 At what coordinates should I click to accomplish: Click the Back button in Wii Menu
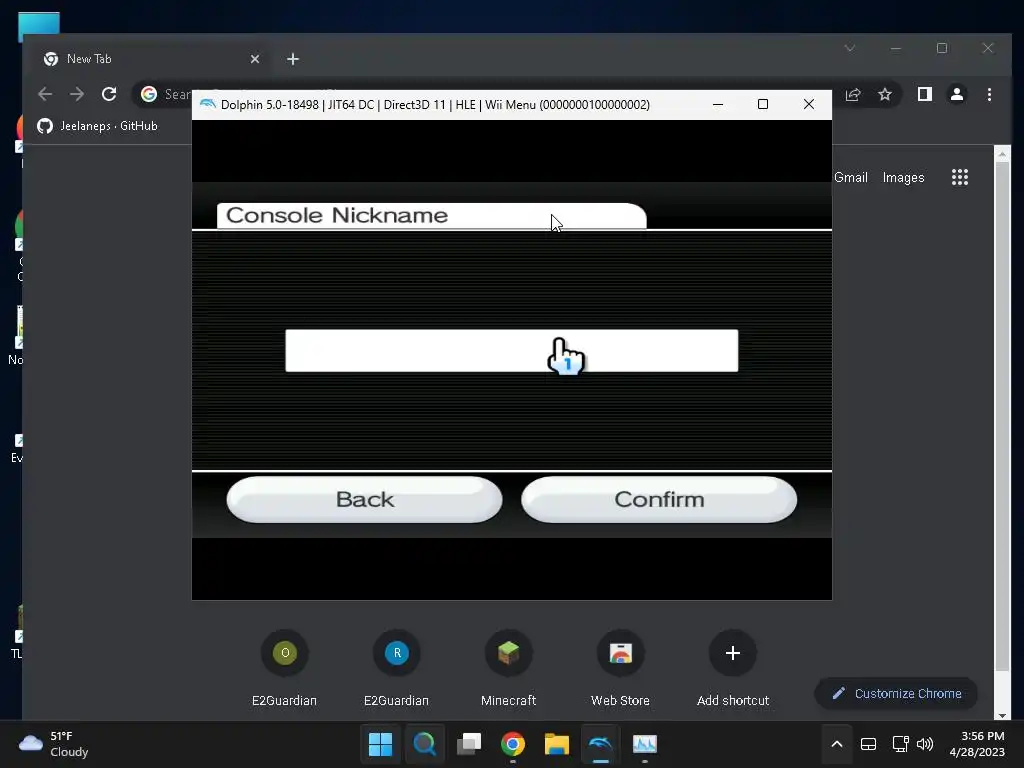coord(364,500)
